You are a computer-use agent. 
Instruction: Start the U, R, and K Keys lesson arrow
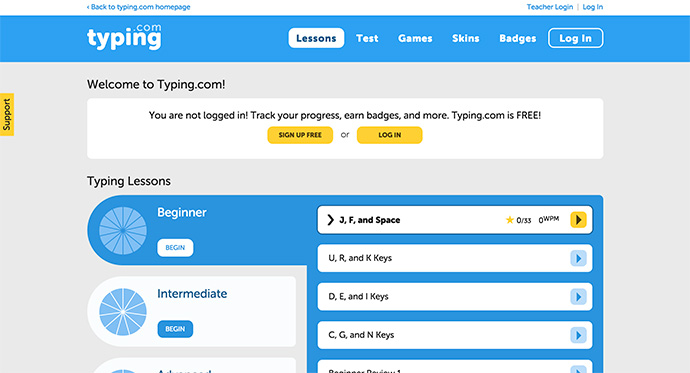coord(578,258)
